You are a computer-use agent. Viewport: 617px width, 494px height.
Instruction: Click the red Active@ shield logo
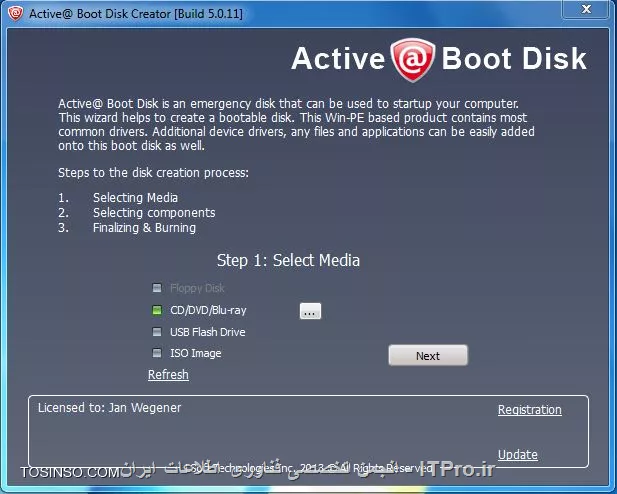point(412,59)
